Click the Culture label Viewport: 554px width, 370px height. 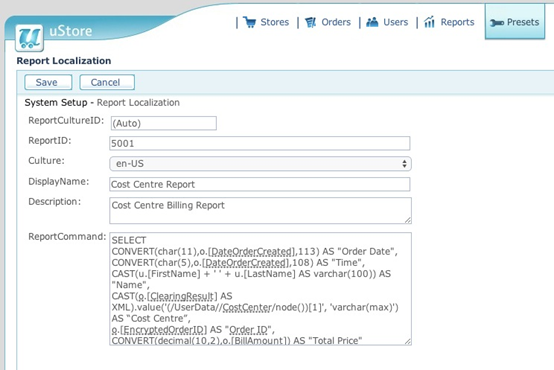click(x=46, y=161)
